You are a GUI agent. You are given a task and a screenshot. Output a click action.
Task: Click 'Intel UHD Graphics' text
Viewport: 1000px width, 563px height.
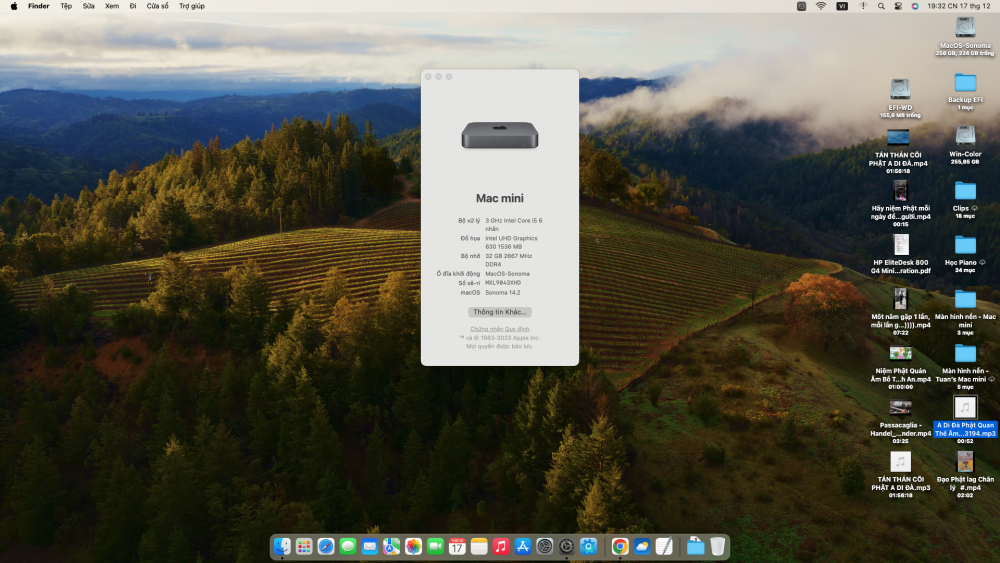[x=511, y=238]
